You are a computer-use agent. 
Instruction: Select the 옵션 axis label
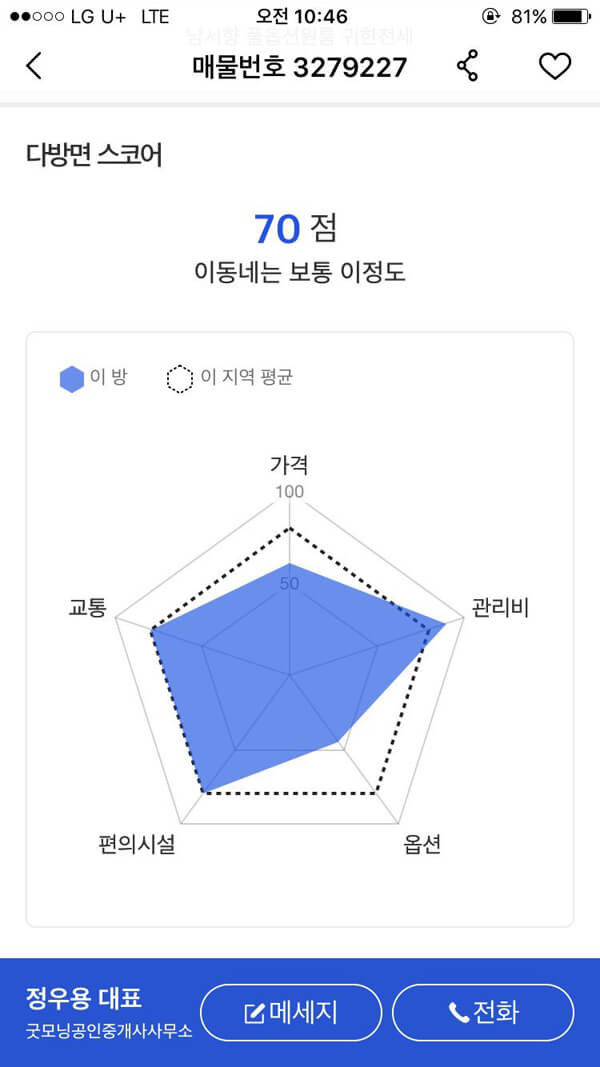tap(422, 844)
